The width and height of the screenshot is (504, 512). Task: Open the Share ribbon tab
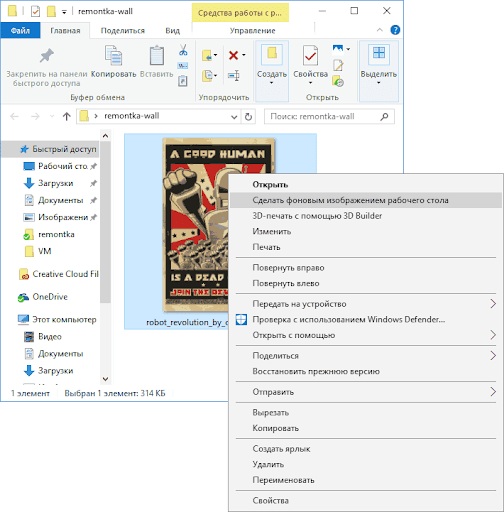(x=123, y=31)
